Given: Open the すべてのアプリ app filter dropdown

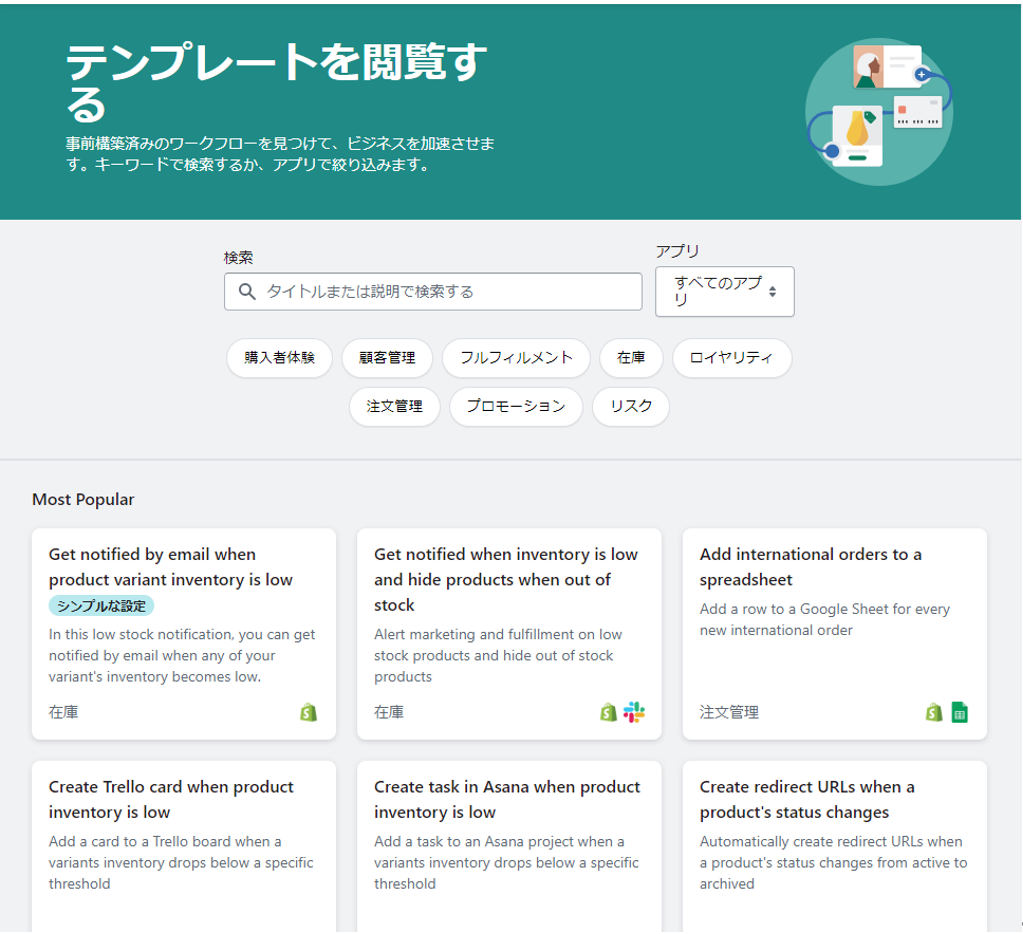Looking at the screenshot, I should click(724, 292).
